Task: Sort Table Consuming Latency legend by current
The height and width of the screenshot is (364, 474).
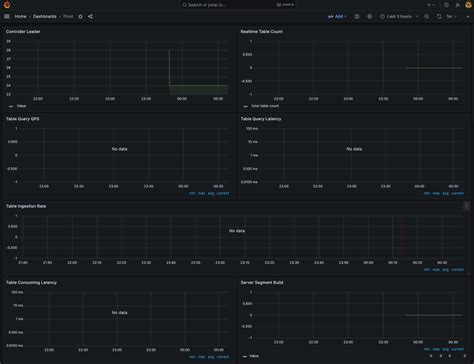Action: (223, 357)
